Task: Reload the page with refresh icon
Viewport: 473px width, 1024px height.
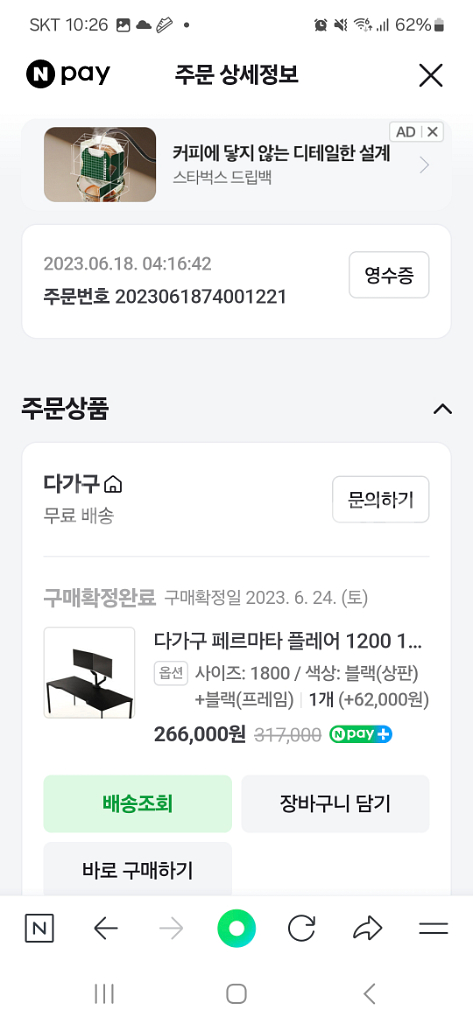Action: (x=302, y=928)
